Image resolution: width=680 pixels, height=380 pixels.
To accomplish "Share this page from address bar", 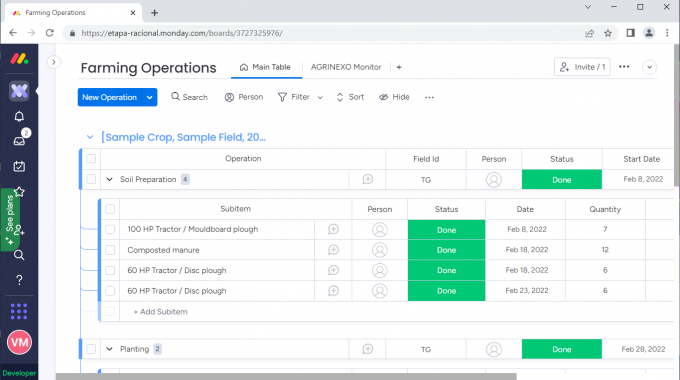I will (x=589, y=33).
